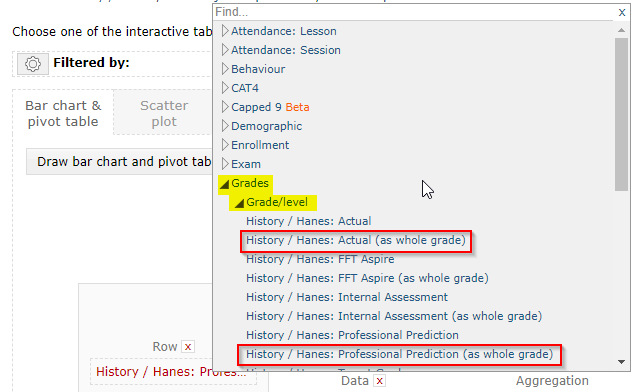Select History / Hanes: Internal Assessment

346,297
